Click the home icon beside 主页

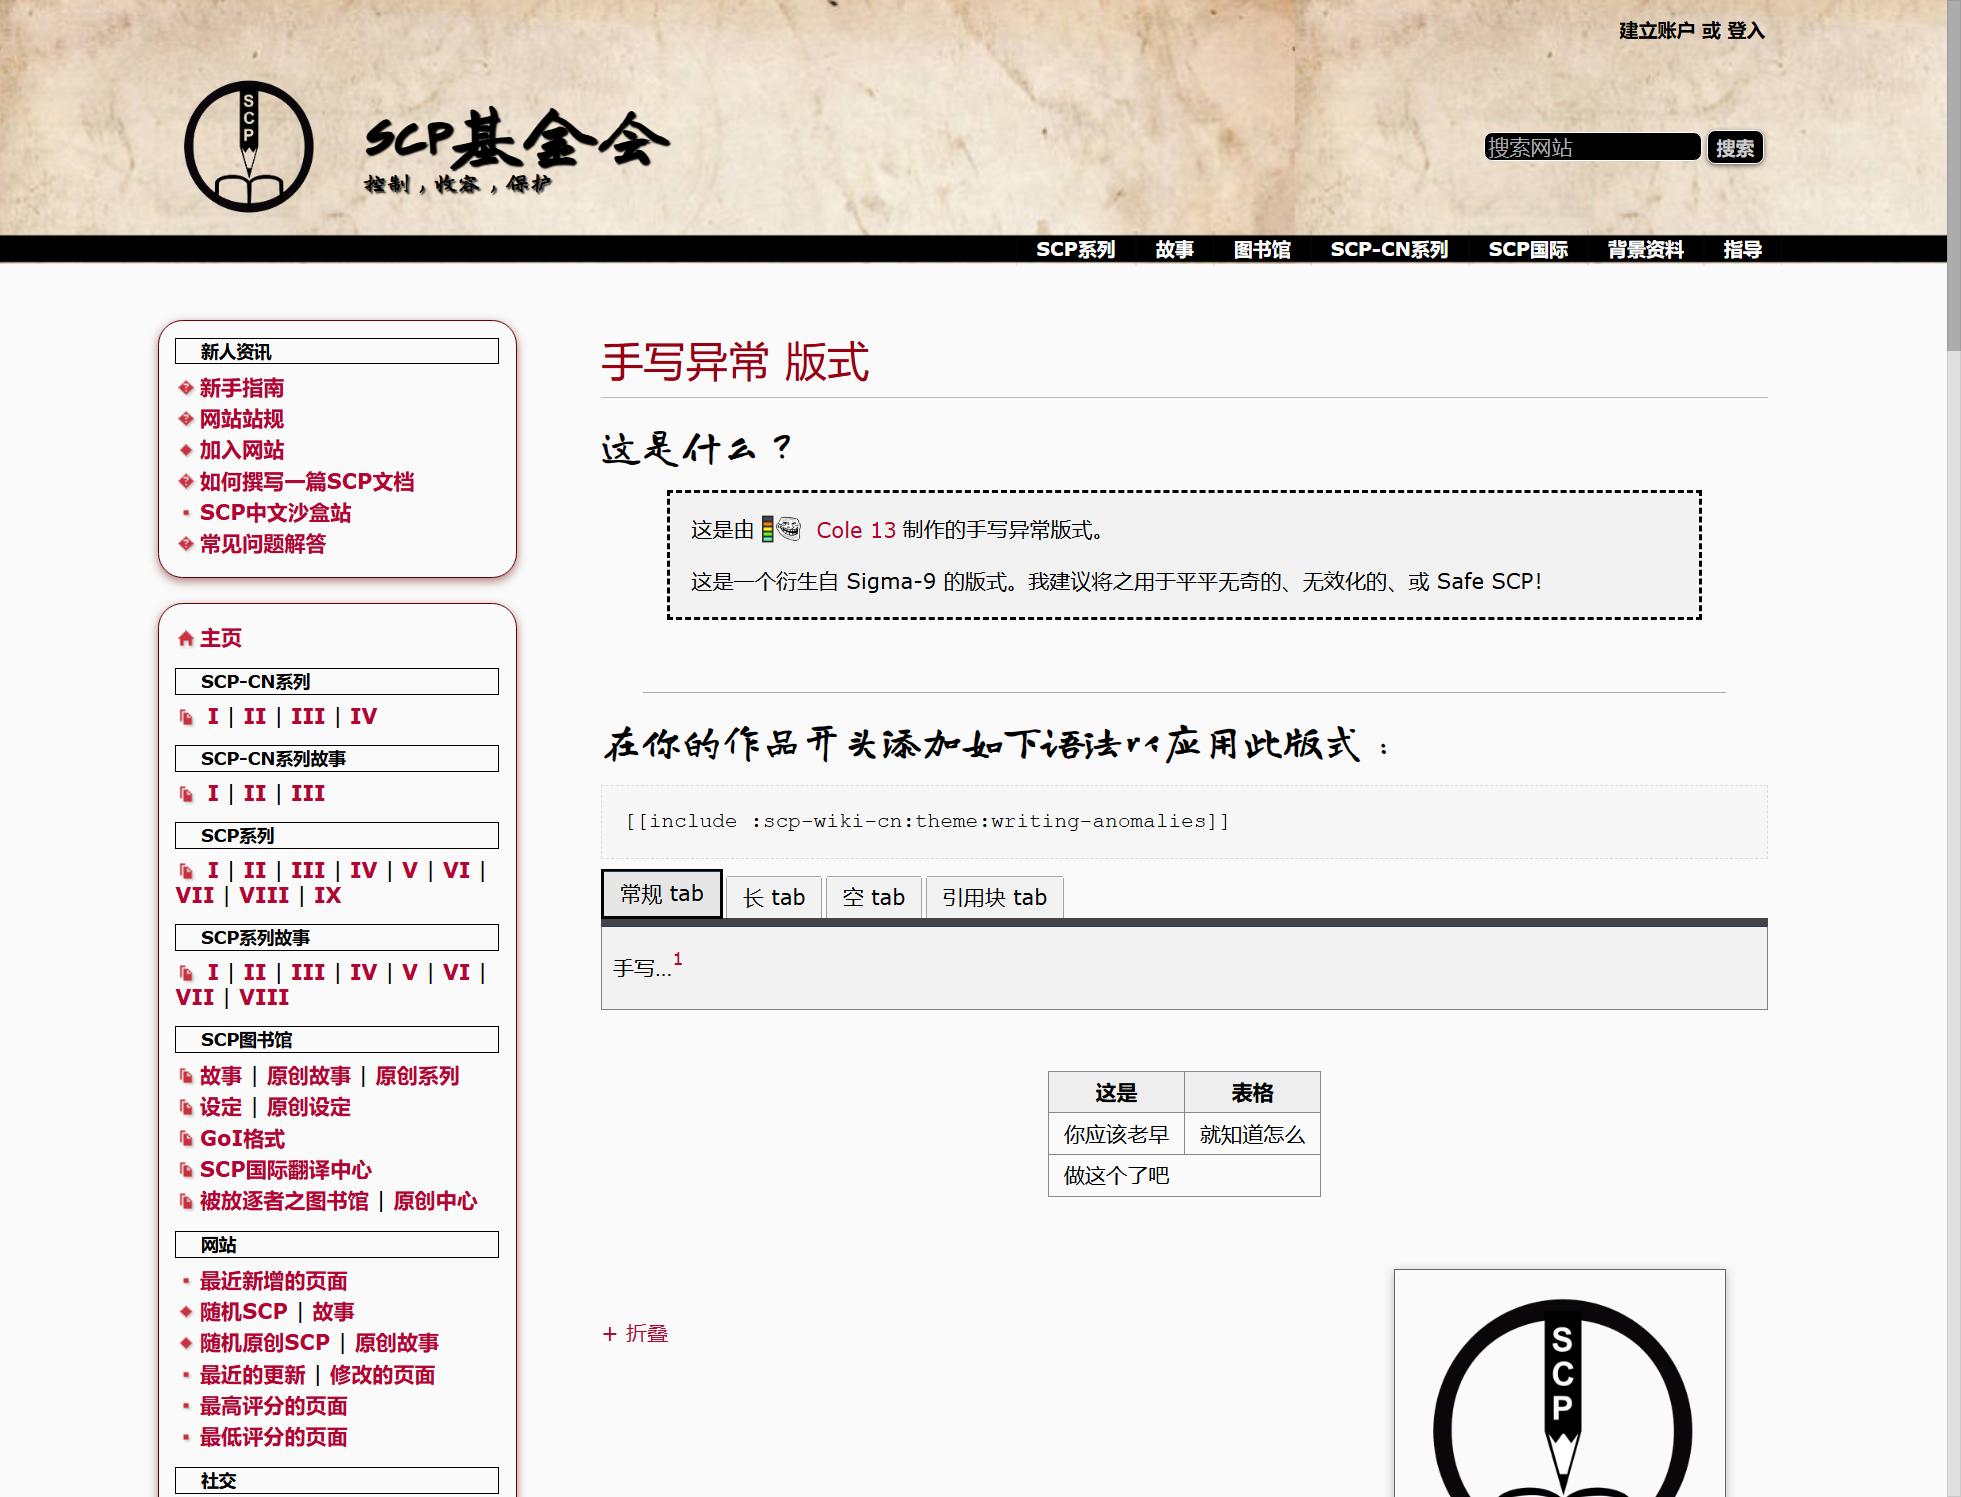click(x=185, y=639)
